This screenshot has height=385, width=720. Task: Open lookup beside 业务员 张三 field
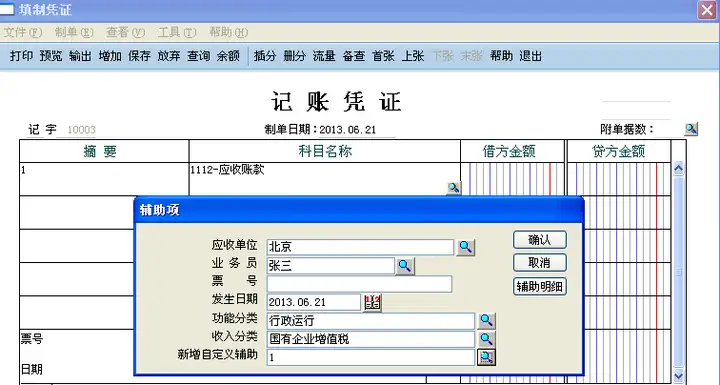pyautogui.click(x=405, y=266)
